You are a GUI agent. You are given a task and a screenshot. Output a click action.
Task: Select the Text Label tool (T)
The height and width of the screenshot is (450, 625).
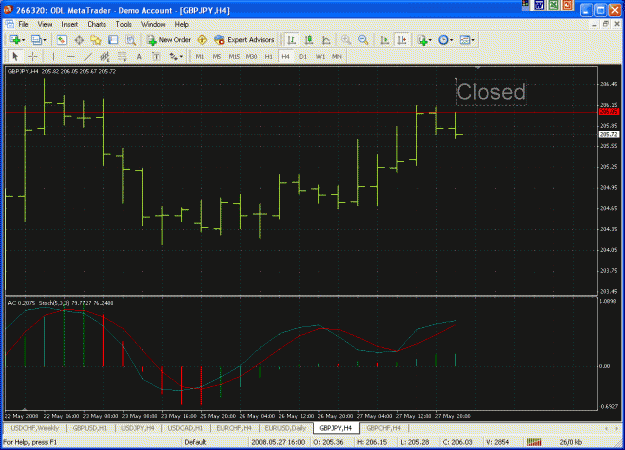[156, 57]
